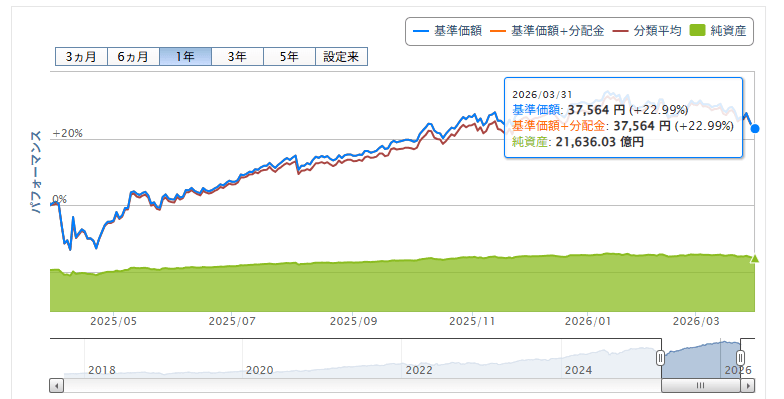This screenshot has width=784, height=399.
Task: Click the 2022 label in navigator
Action: tap(419, 370)
